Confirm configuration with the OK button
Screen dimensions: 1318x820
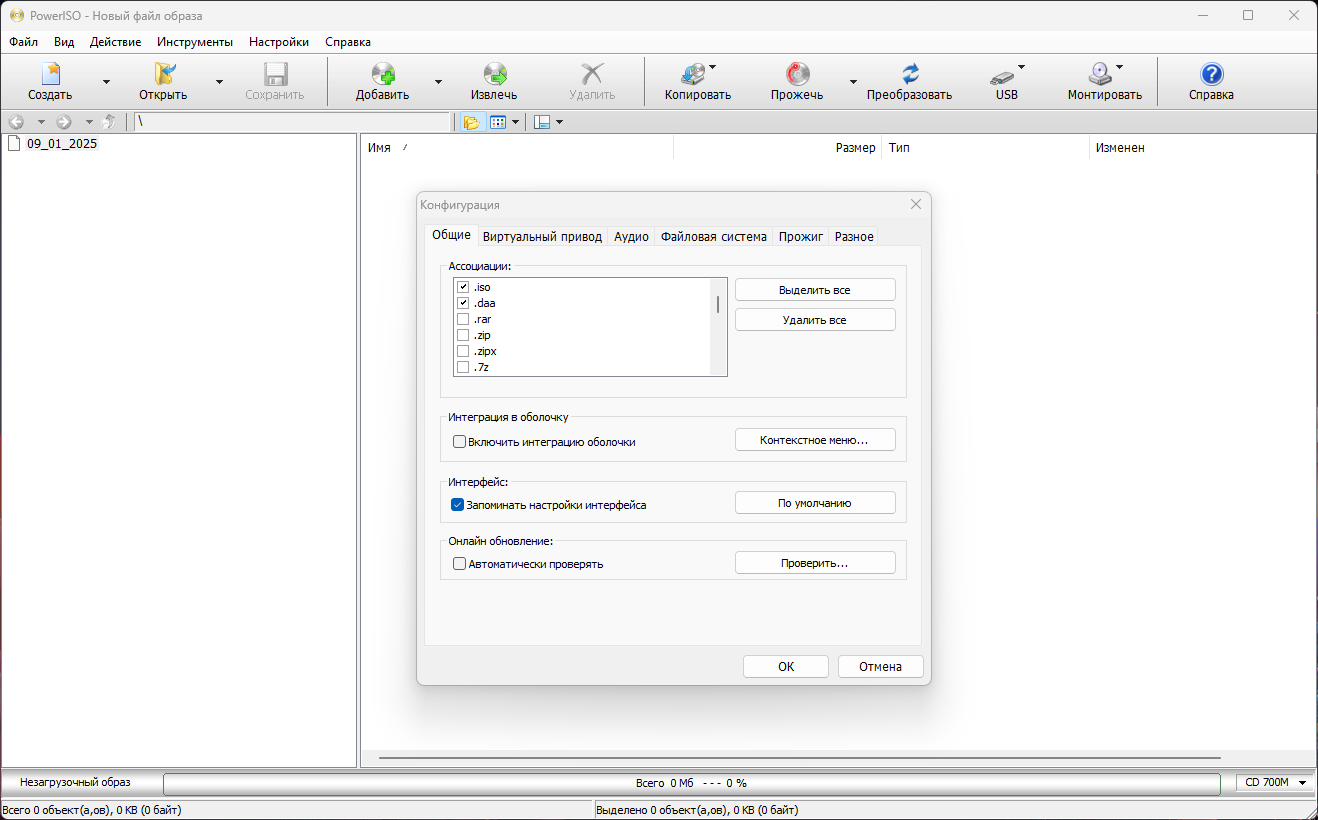(786, 666)
